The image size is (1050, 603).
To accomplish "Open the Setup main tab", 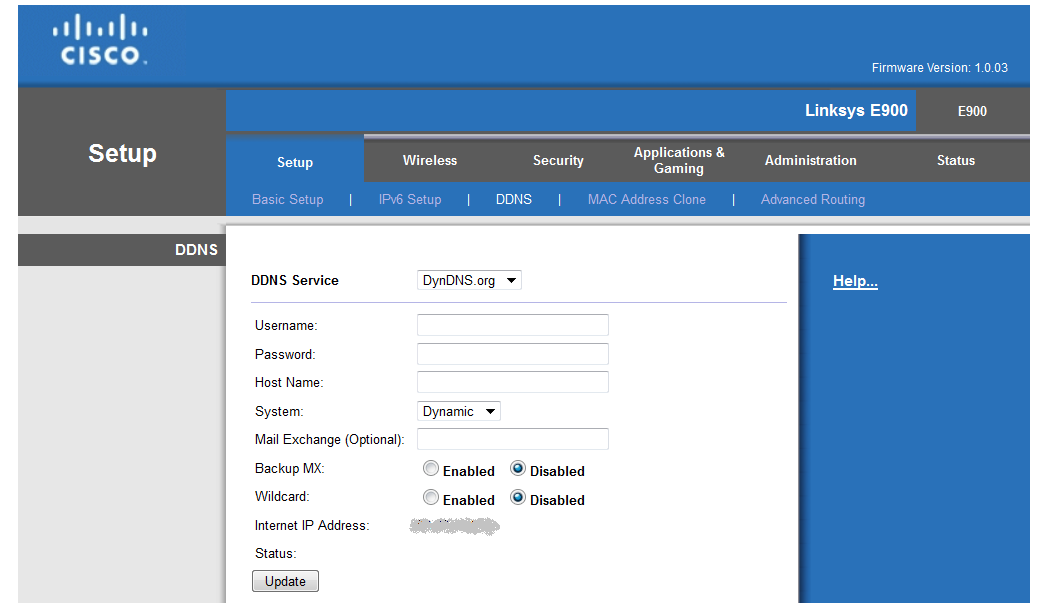I will 295,161.
